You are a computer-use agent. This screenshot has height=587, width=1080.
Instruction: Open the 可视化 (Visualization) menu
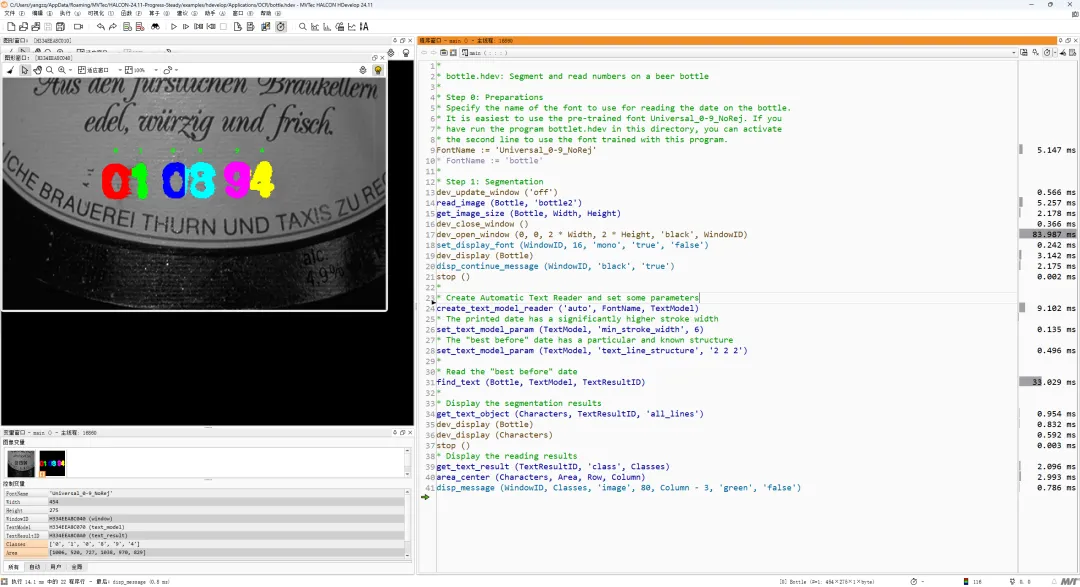99,13
